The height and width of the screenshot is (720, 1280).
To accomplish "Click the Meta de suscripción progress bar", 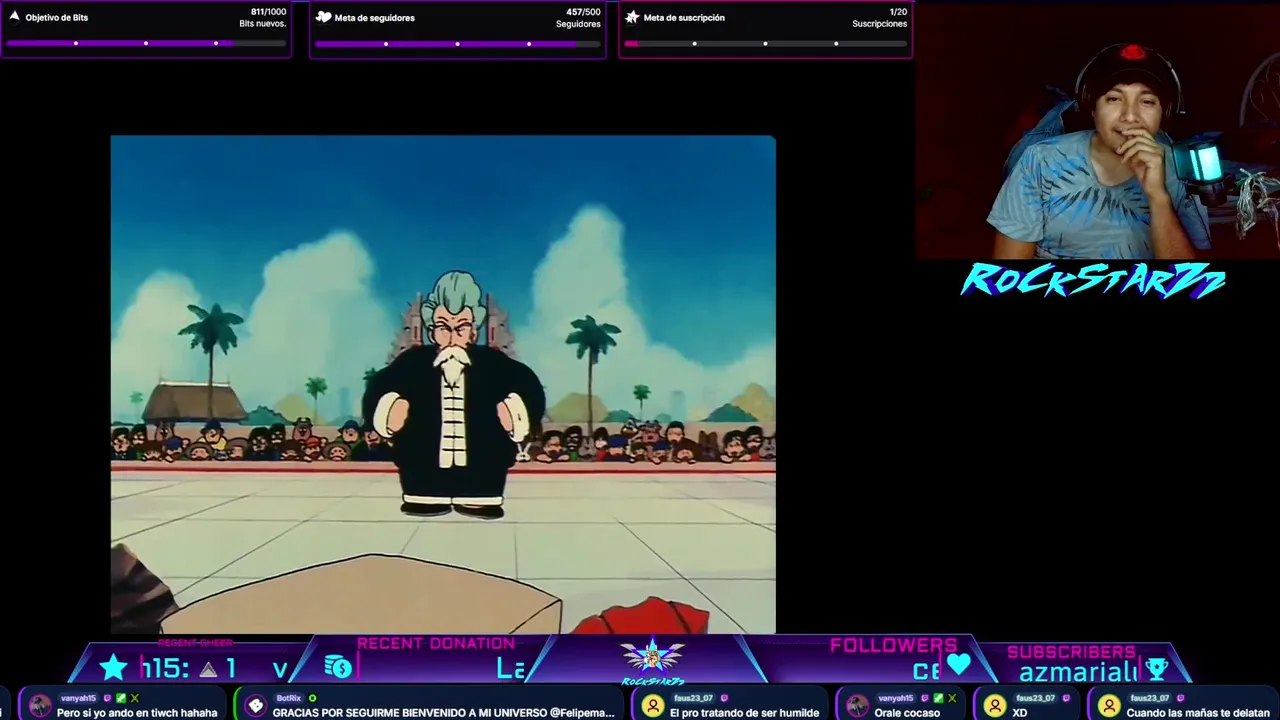I will [x=766, y=43].
